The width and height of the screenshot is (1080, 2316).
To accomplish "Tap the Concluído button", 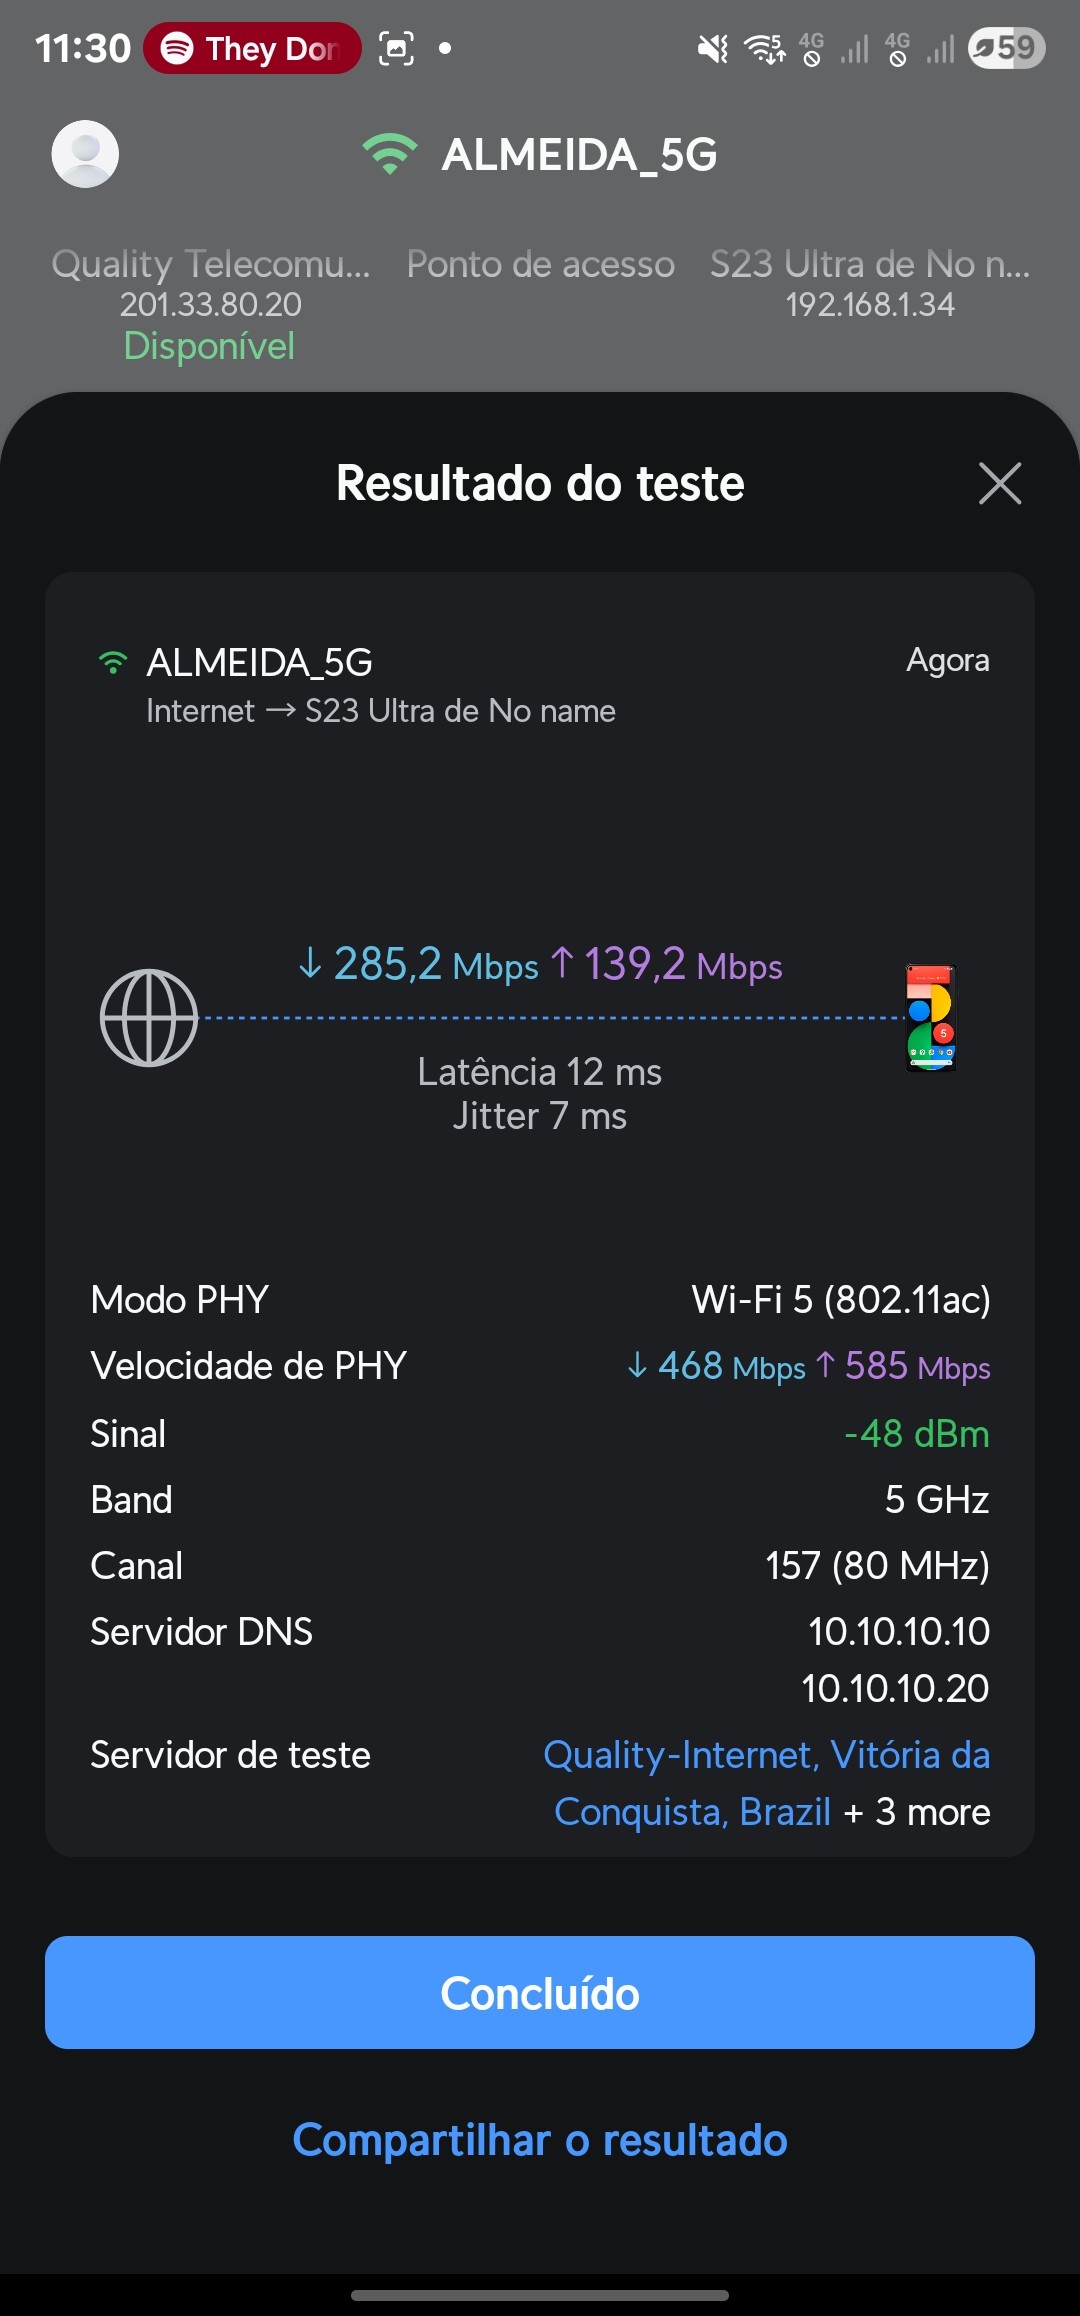I will (540, 1993).
